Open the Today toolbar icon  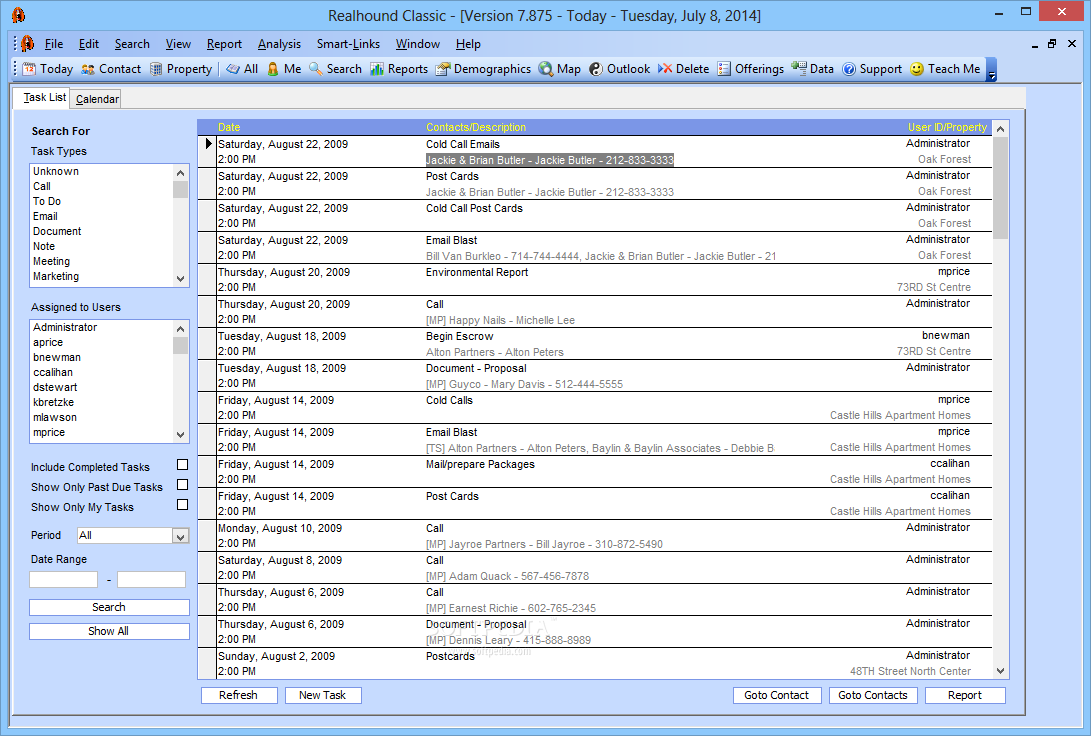click(47, 69)
